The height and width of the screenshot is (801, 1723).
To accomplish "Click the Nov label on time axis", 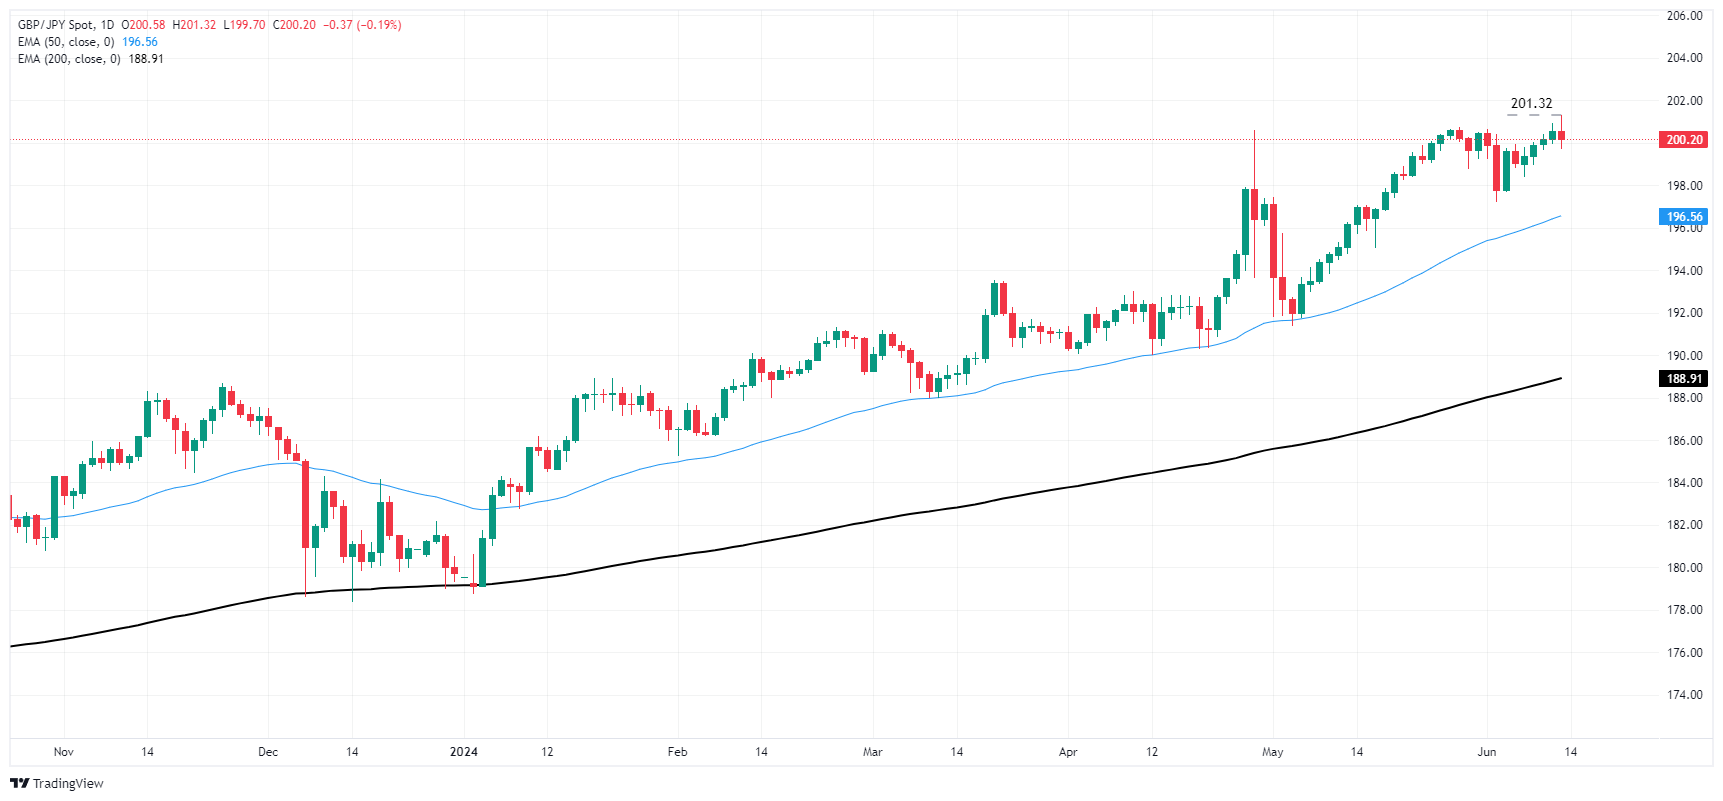I will pos(64,752).
